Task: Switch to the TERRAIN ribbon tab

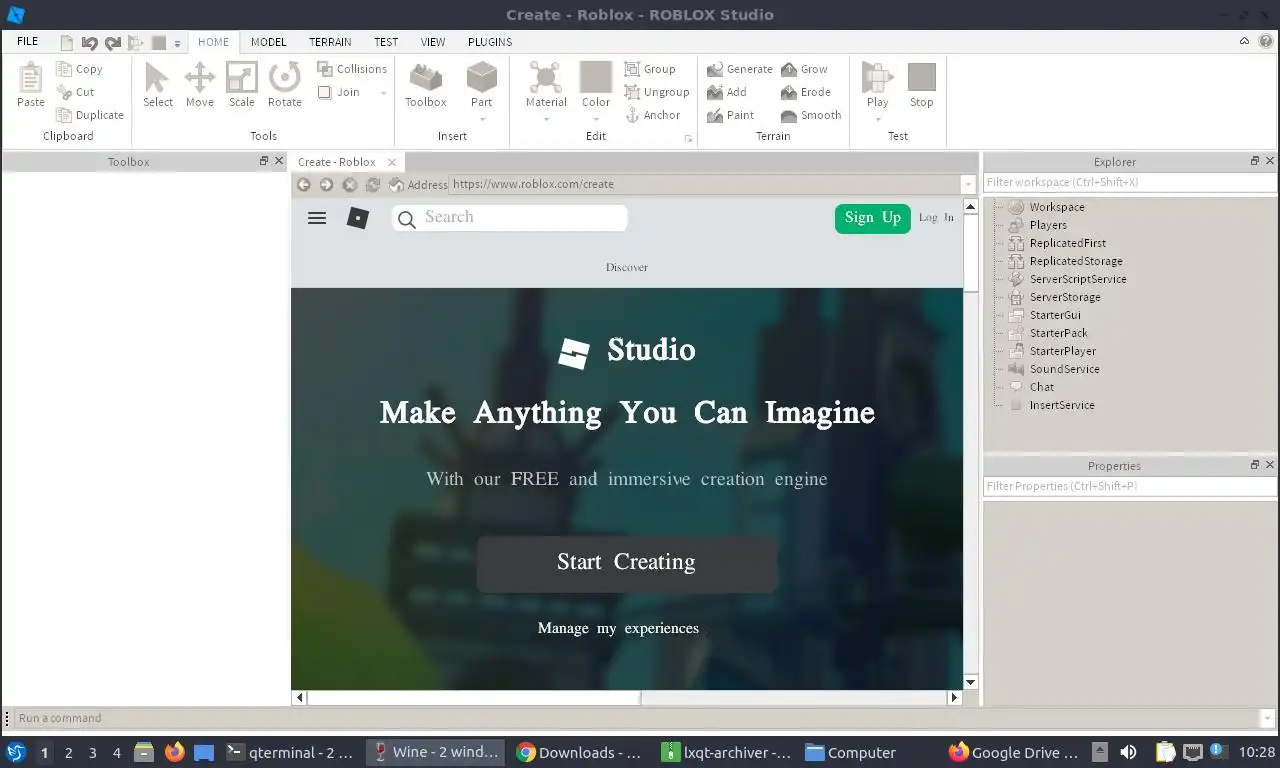Action: pyautogui.click(x=330, y=42)
